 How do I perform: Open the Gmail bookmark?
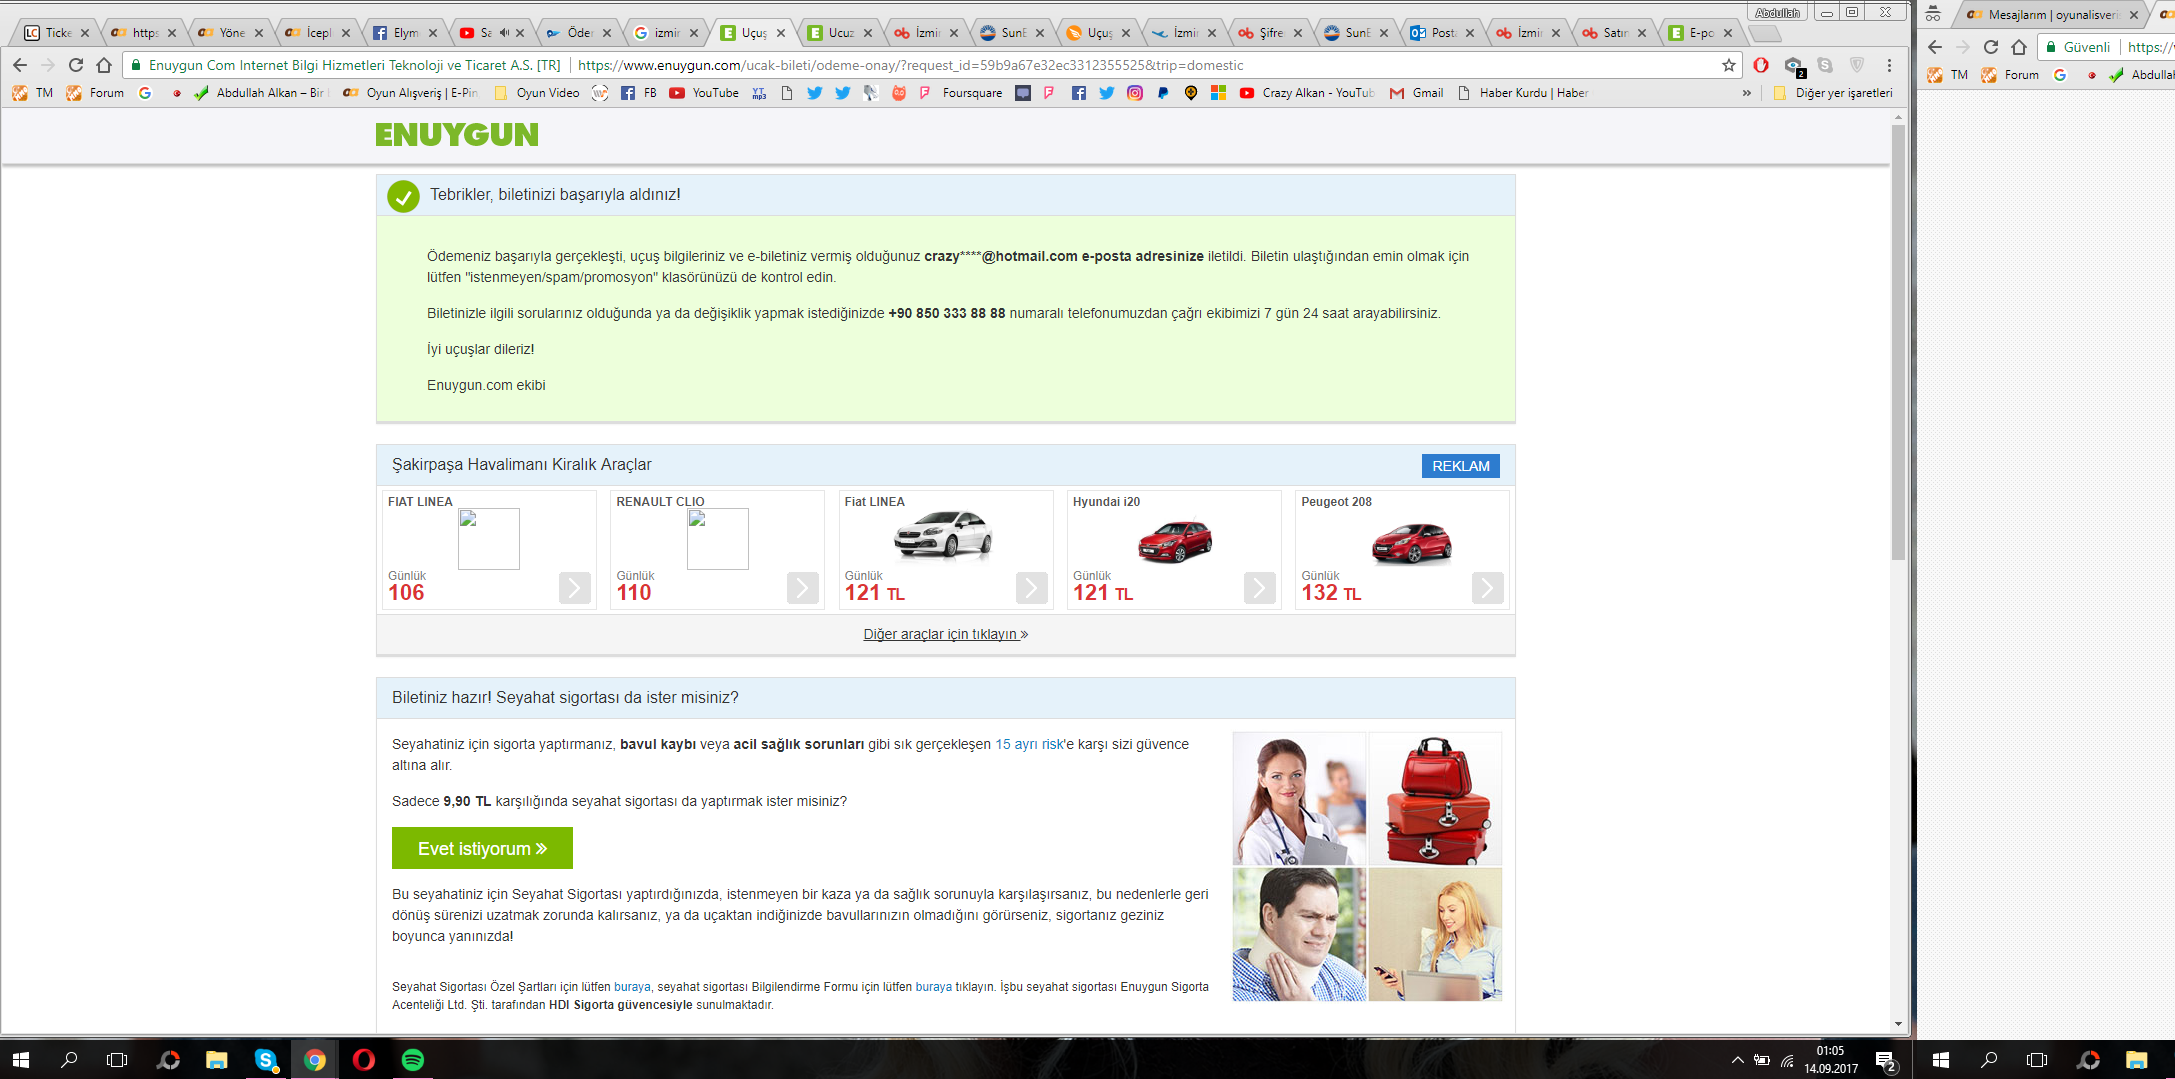(x=1416, y=93)
